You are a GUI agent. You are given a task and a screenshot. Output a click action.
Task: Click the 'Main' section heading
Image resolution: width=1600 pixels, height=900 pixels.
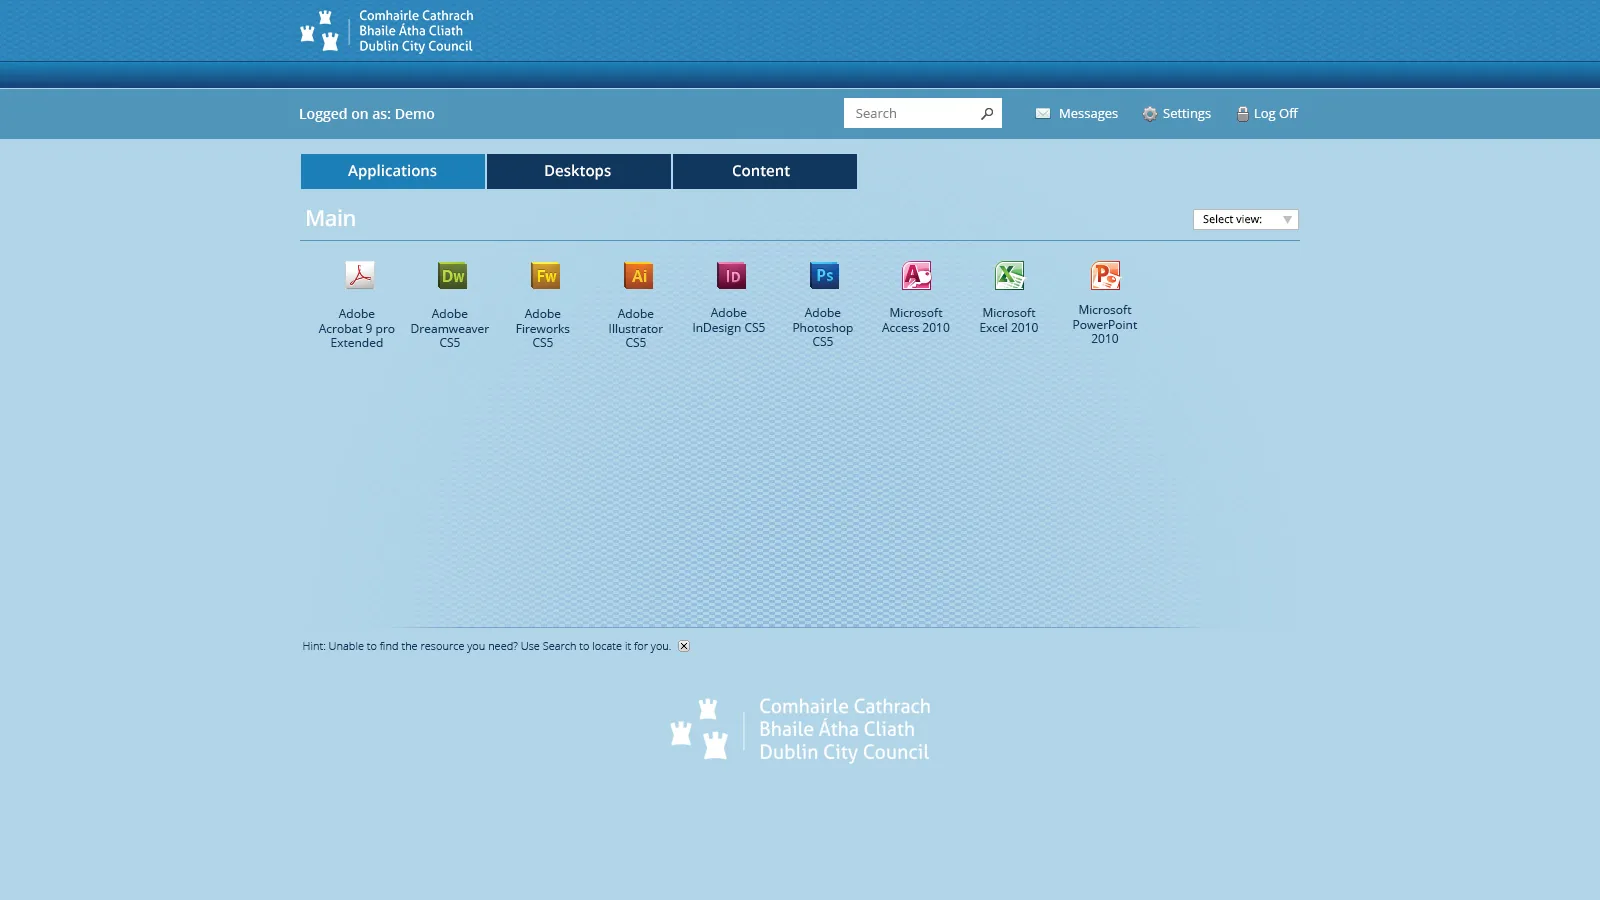[x=331, y=218]
